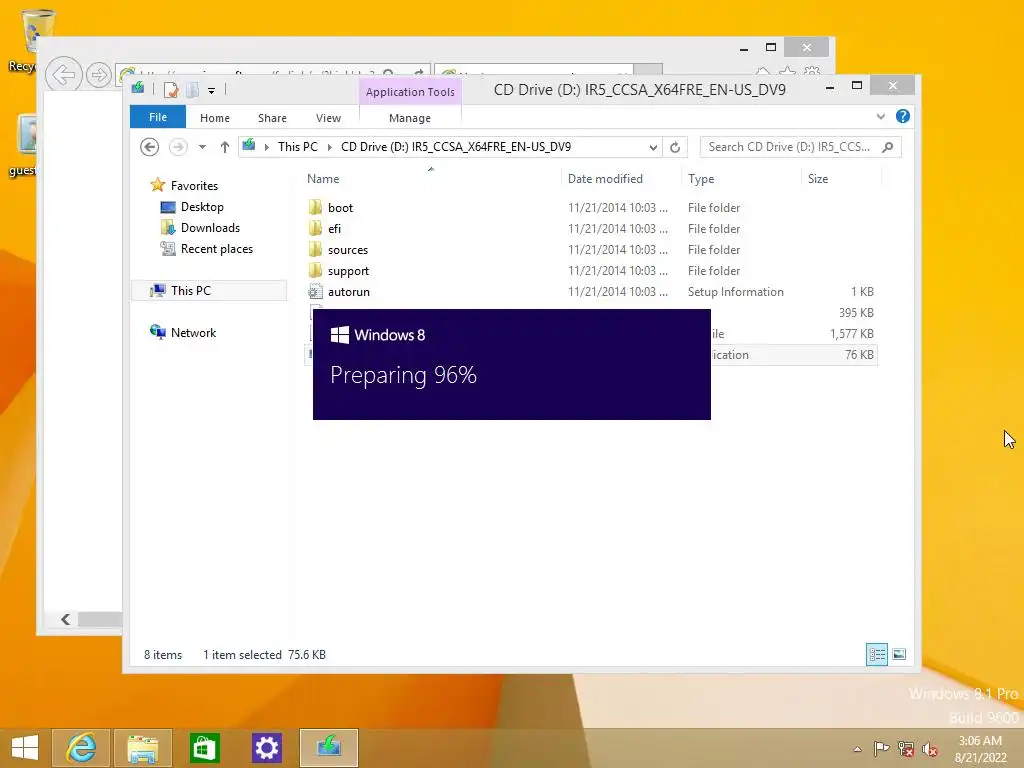Open the recent locations dropdown arrow
This screenshot has width=1024, height=768.
(202, 147)
